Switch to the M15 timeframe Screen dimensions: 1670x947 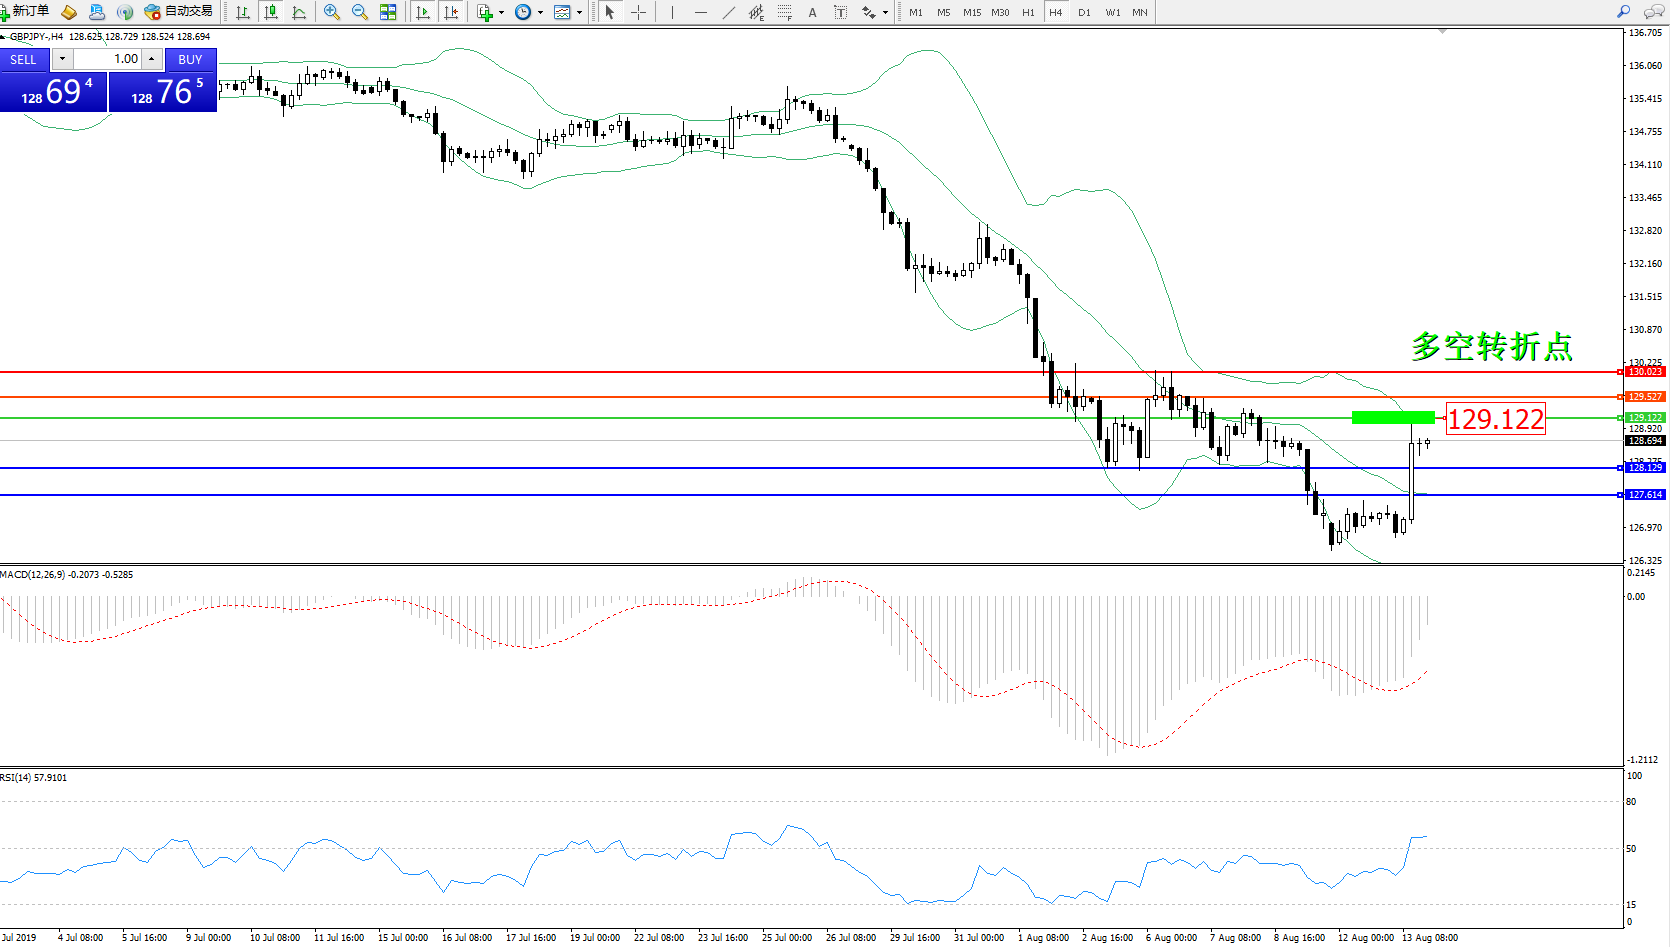(x=972, y=12)
